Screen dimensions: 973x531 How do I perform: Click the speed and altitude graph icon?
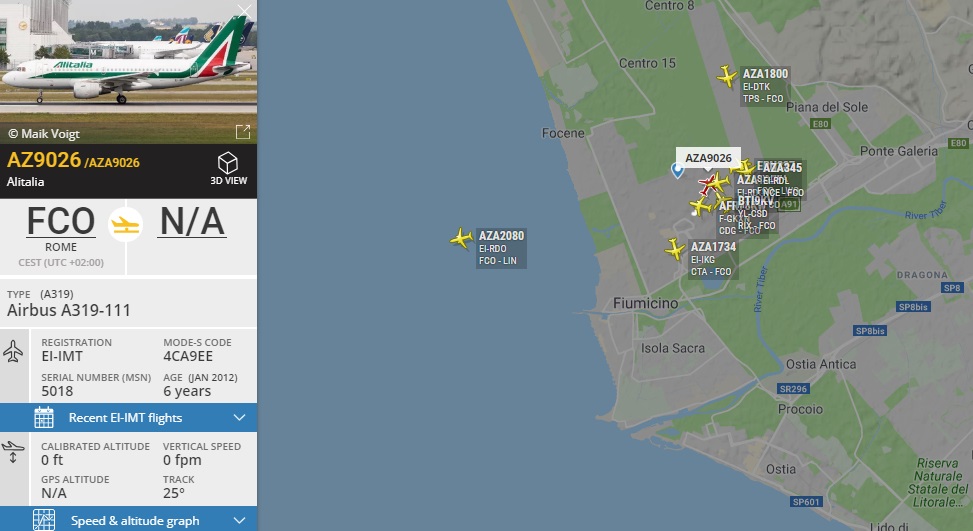tap(43, 520)
